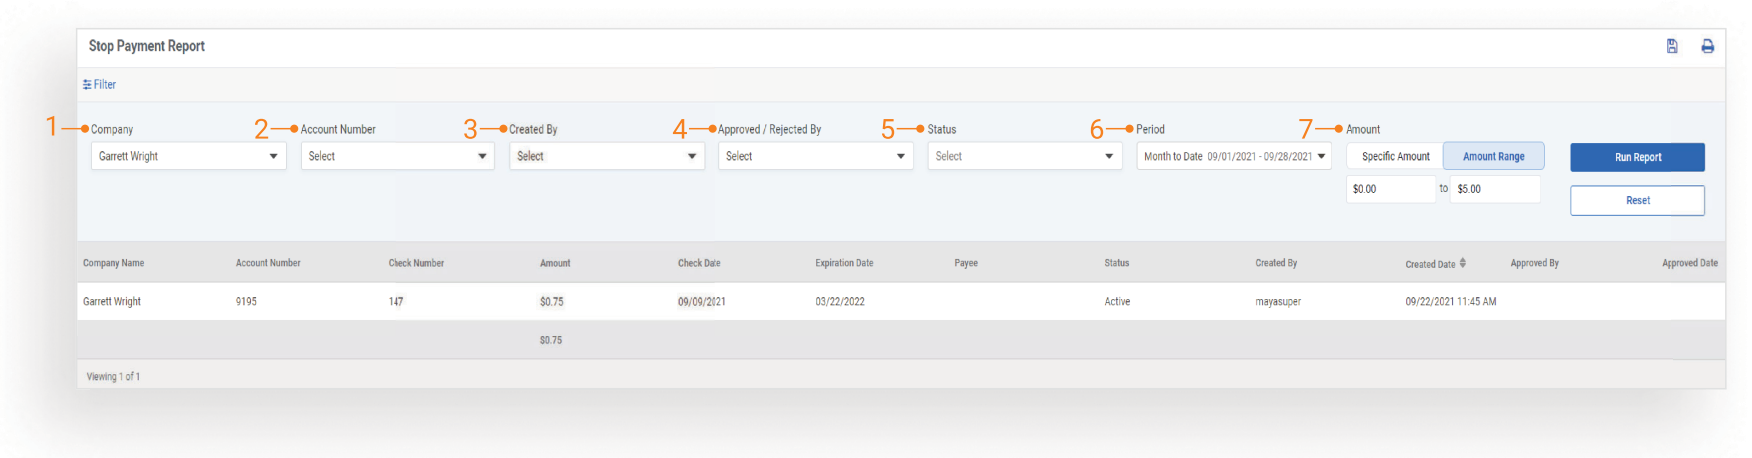The image size is (1752, 458).
Task: Open the Created By dropdown
Action: coord(606,156)
